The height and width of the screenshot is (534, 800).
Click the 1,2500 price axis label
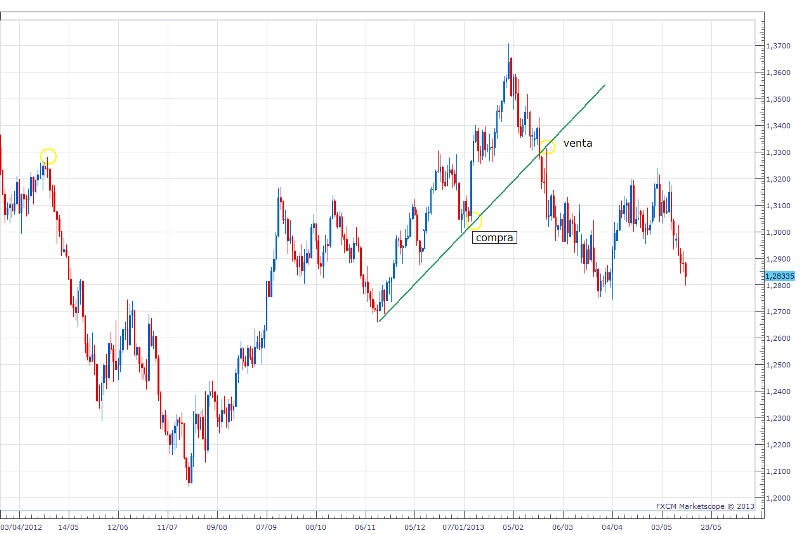click(779, 364)
